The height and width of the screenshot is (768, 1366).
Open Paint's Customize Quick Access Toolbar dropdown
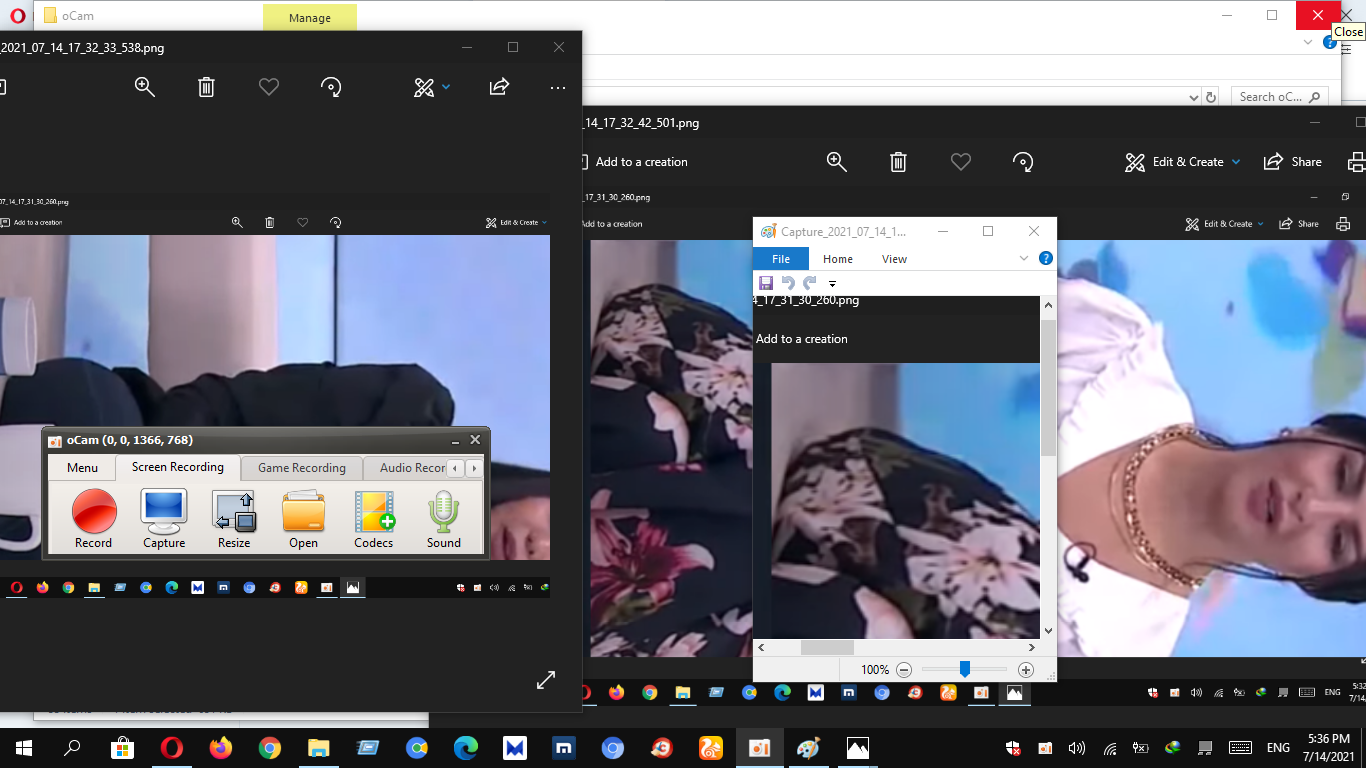(x=832, y=284)
